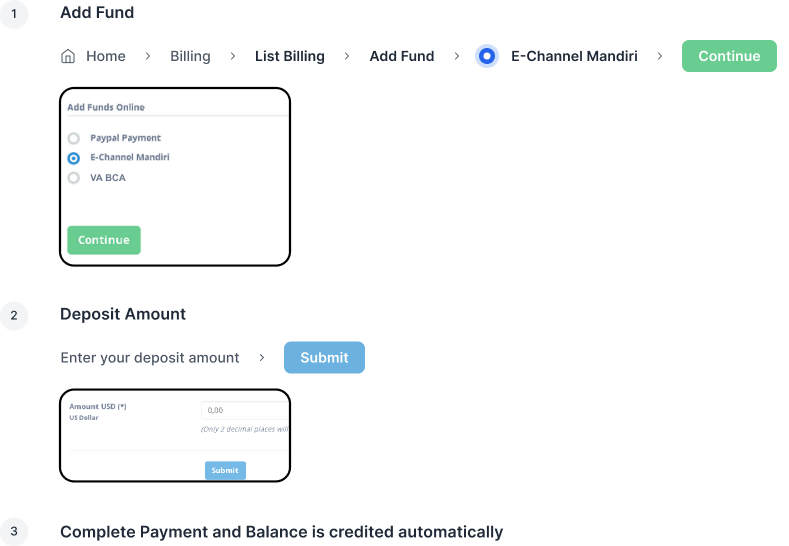Select the VA BCA radio option
The width and height of the screenshot is (789, 546).
click(74, 178)
